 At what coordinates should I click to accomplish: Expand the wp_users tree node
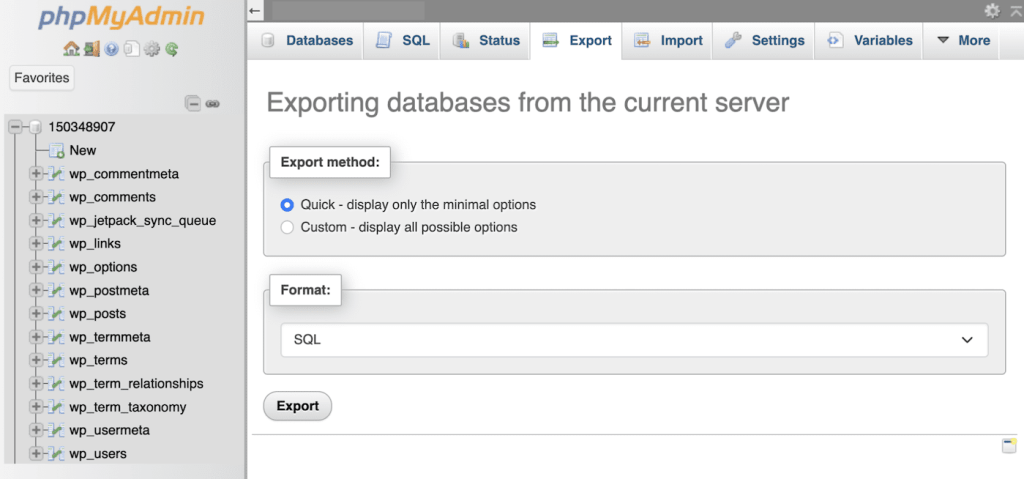pos(36,454)
